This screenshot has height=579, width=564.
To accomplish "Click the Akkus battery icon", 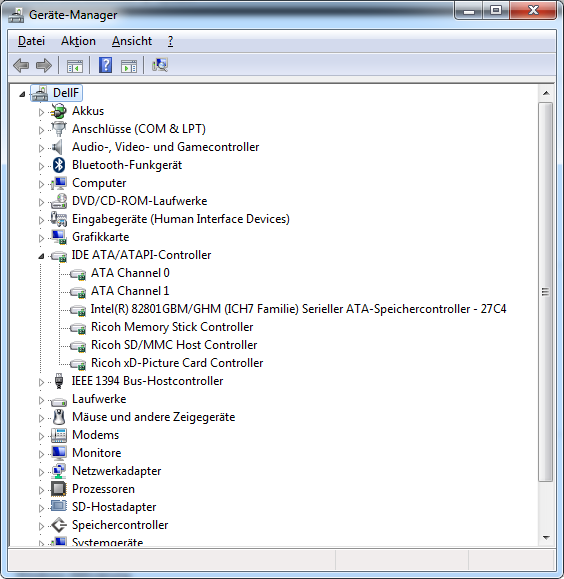I will 59,111.
